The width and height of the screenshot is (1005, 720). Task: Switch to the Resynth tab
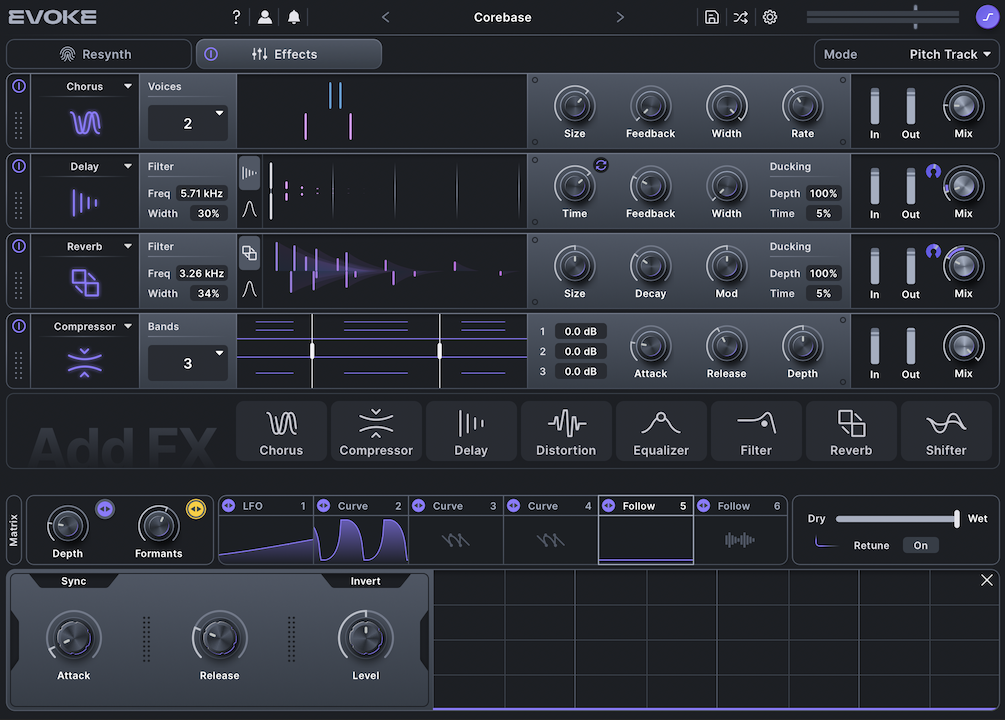coord(98,54)
